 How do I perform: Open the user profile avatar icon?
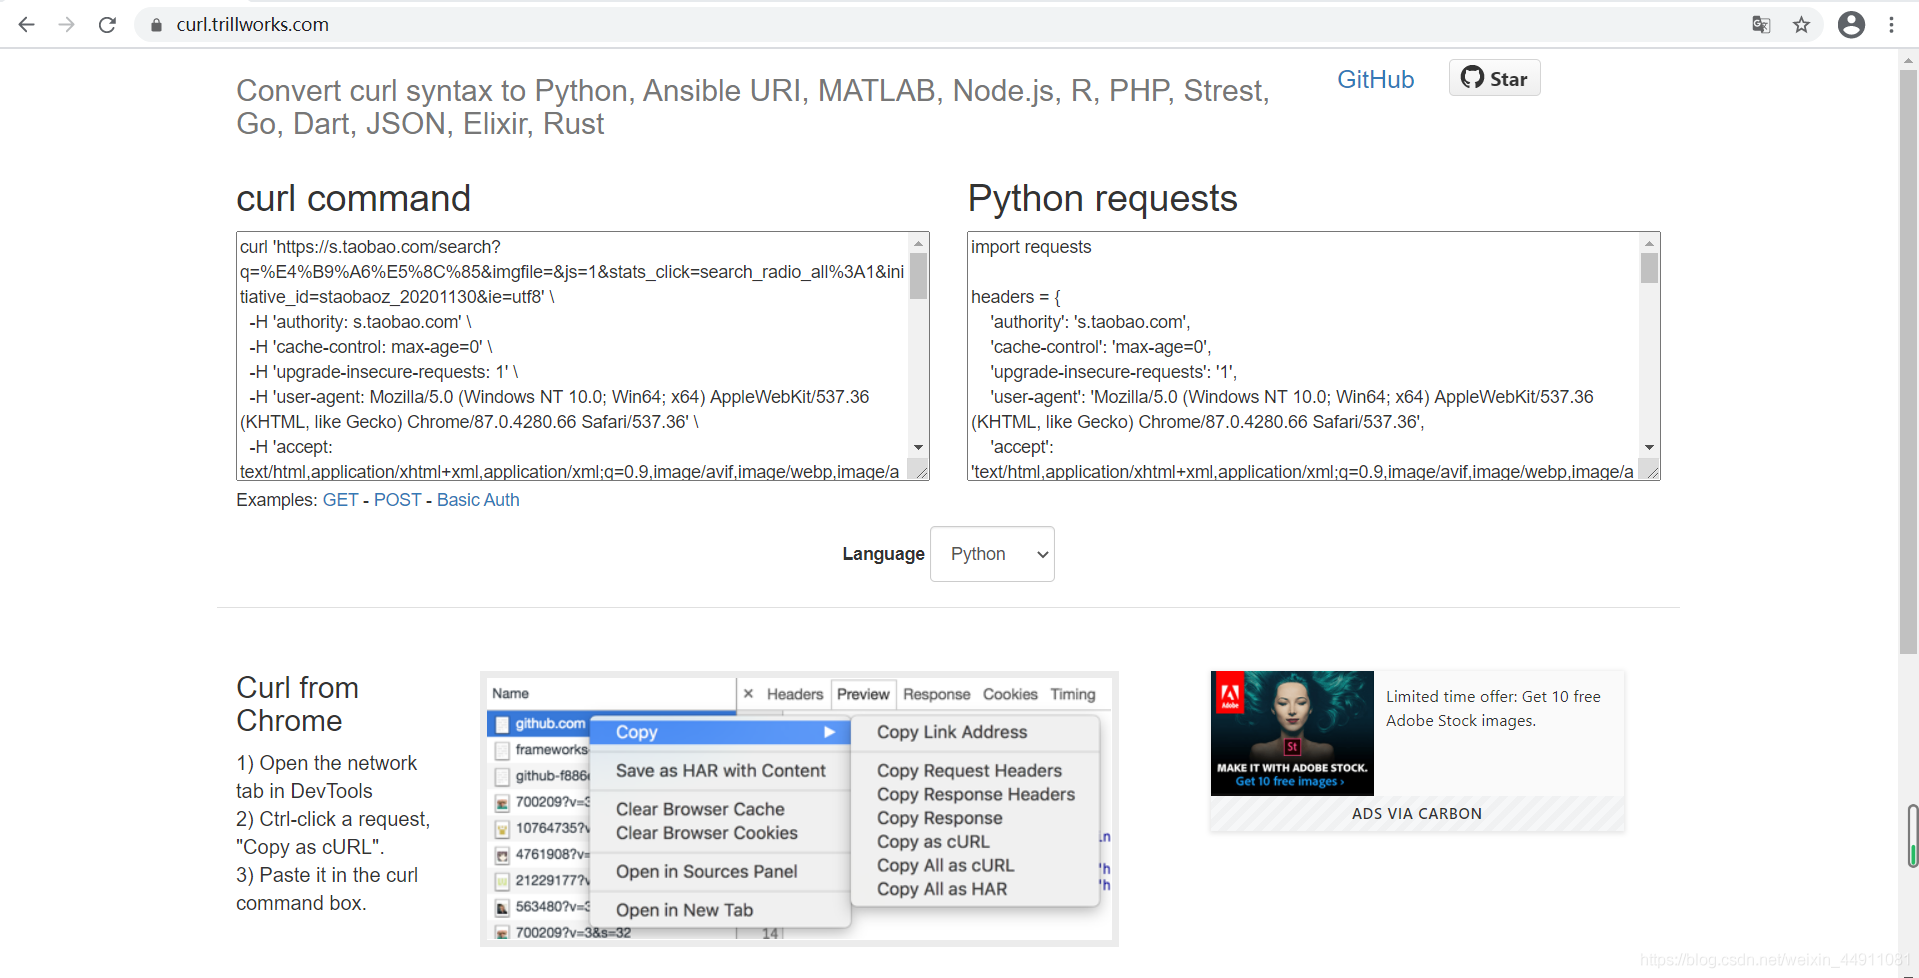click(1851, 25)
